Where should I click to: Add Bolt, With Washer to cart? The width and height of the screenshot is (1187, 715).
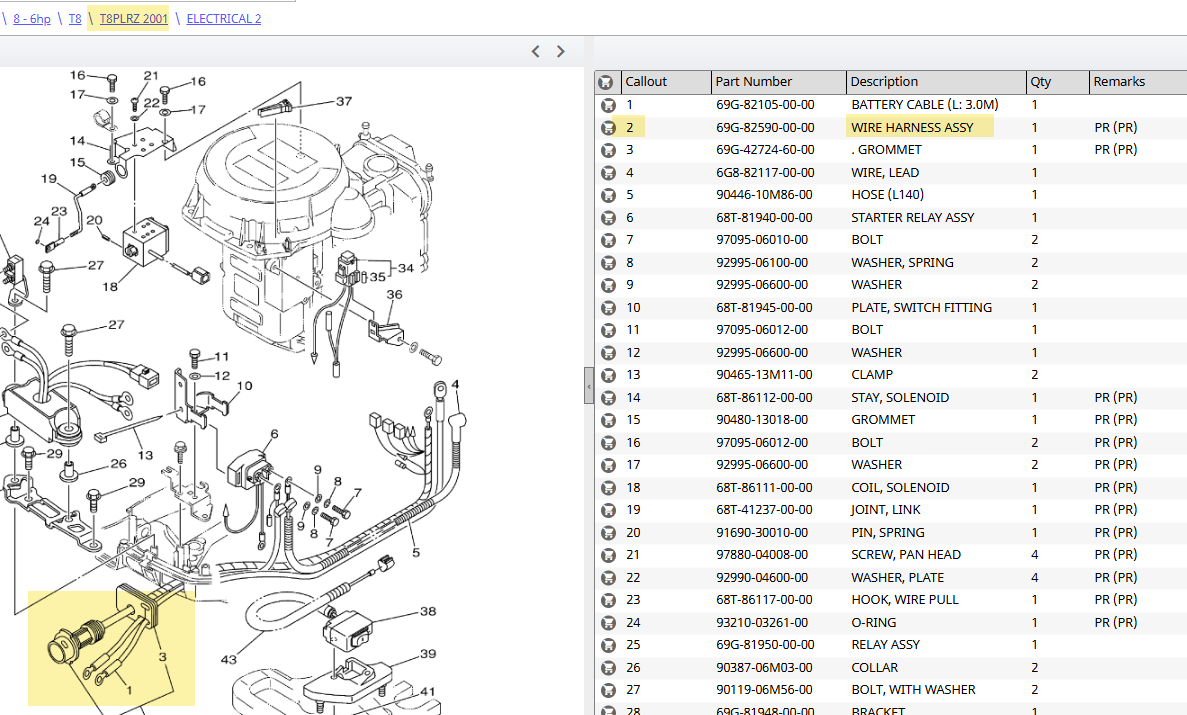[x=608, y=691]
